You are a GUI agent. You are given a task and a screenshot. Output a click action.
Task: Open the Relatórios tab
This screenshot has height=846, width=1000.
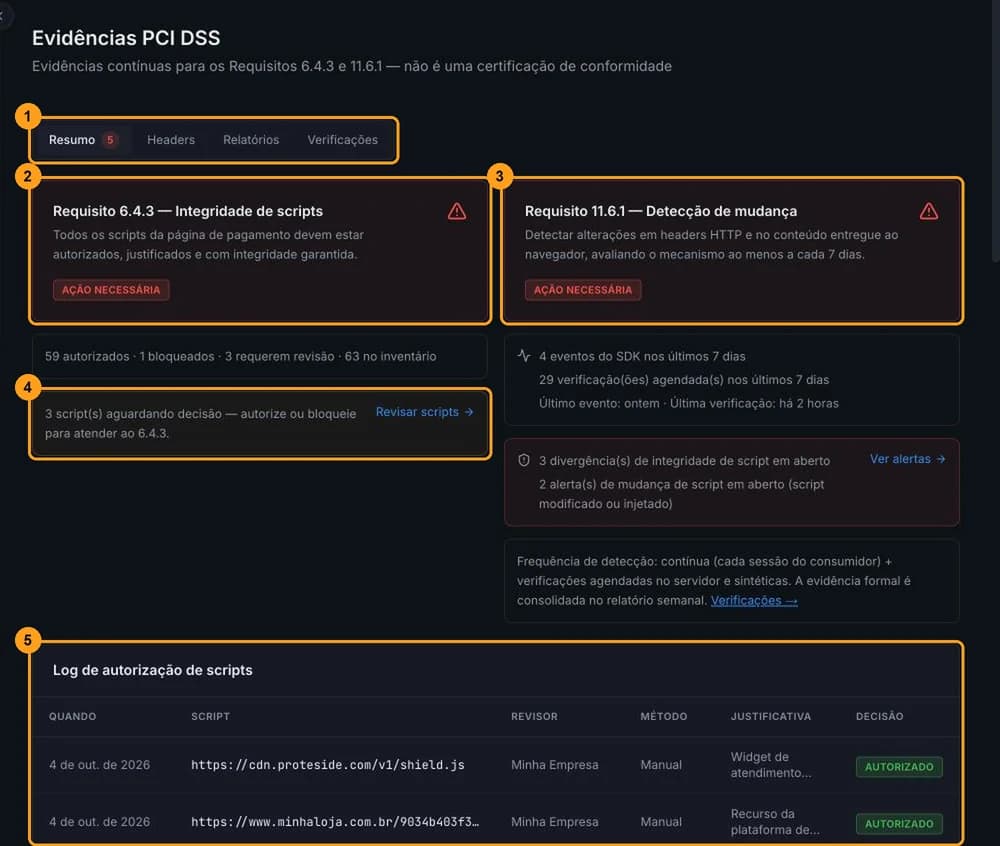(251, 140)
